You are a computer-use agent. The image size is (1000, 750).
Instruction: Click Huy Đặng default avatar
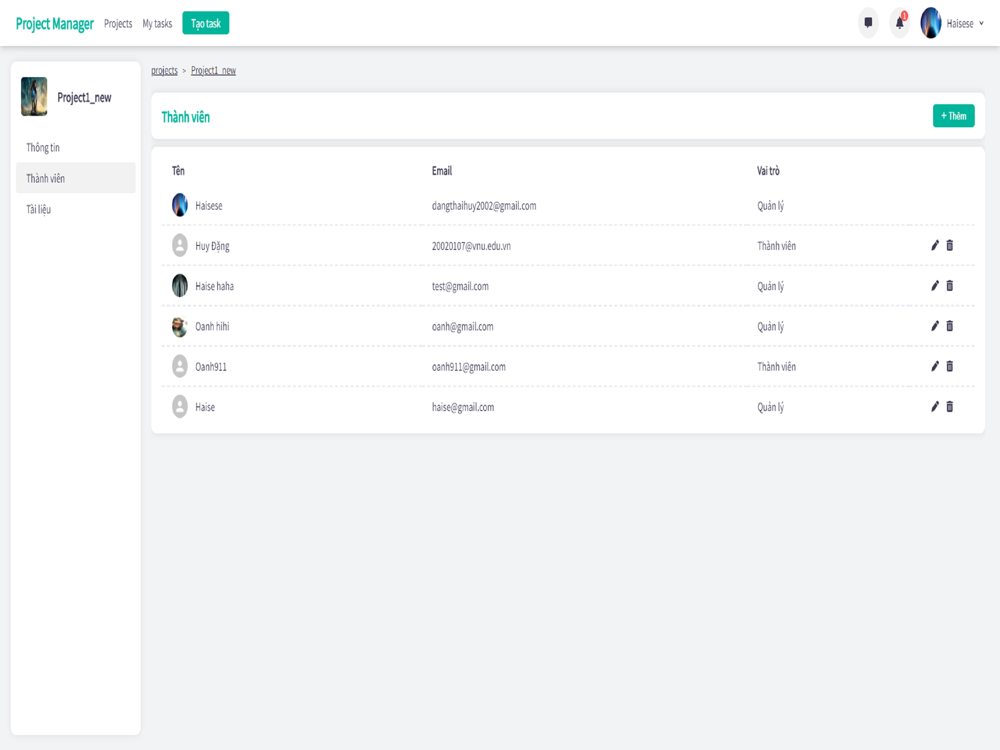click(x=180, y=246)
